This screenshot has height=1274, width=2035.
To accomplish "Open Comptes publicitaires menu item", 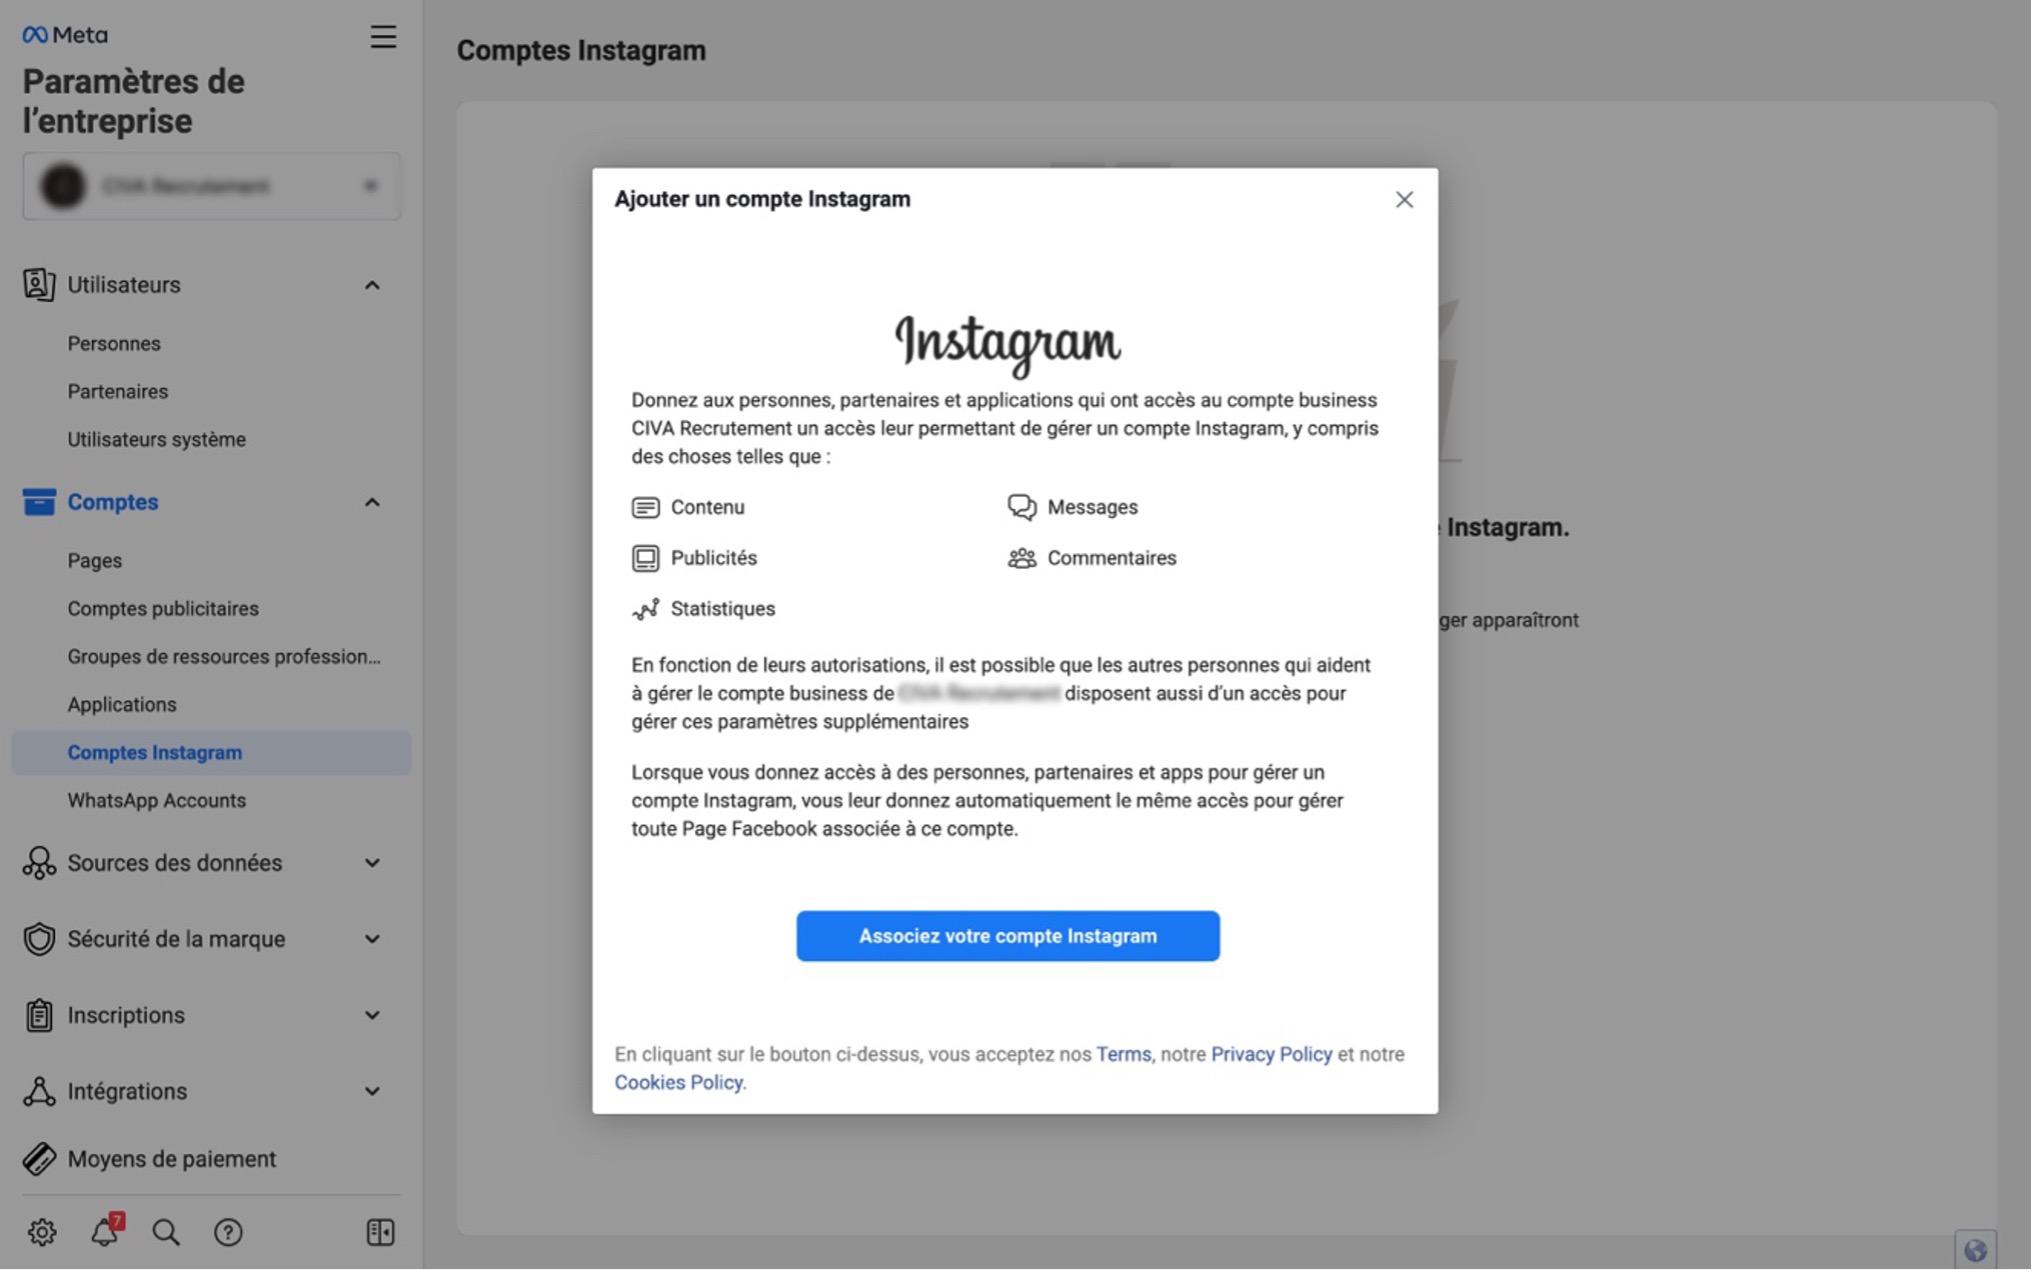I will (x=163, y=609).
